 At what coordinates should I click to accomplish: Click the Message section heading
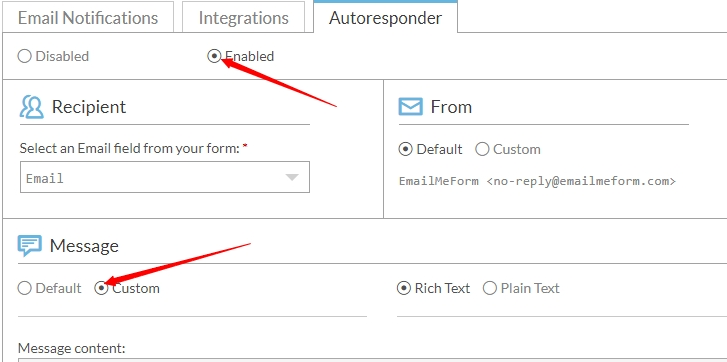pos(84,246)
